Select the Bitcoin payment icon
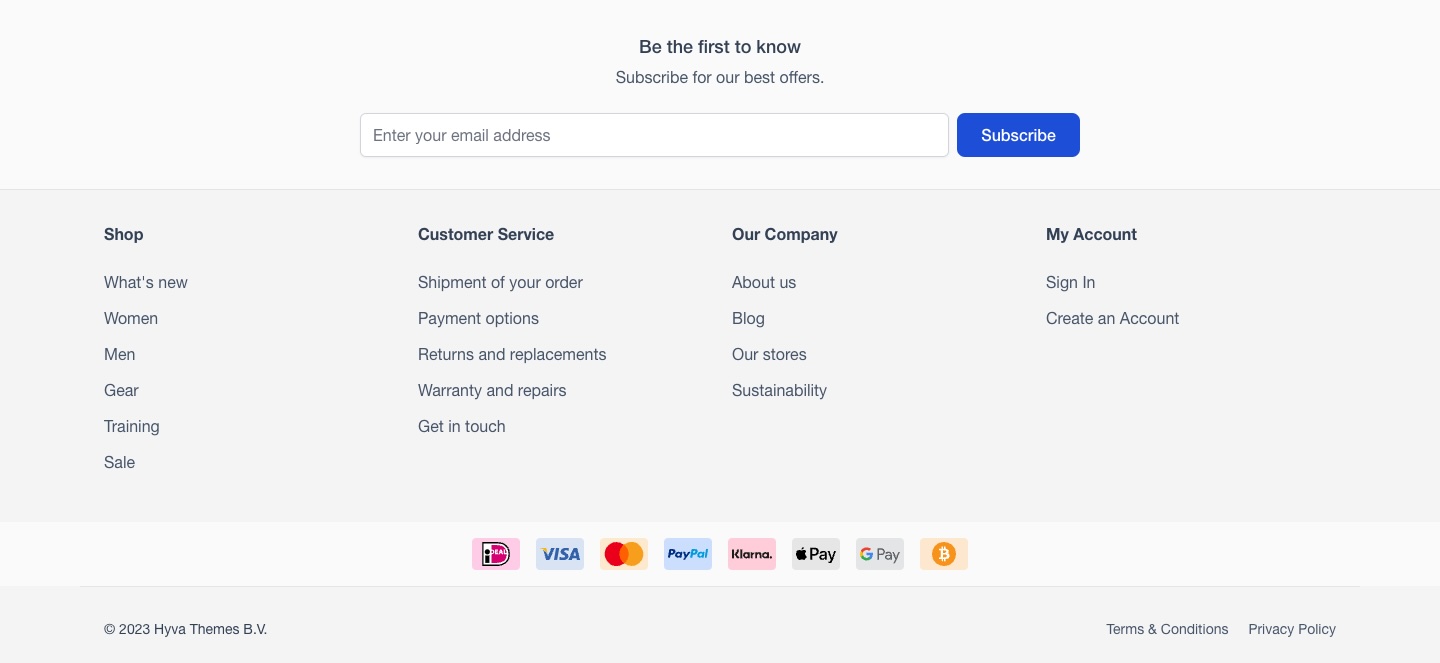The width and height of the screenshot is (1440, 663). [x=944, y=554]
